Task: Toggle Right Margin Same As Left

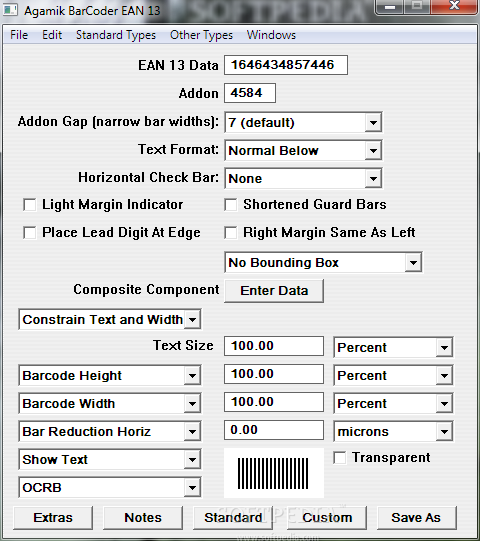Action: (231, 233)
